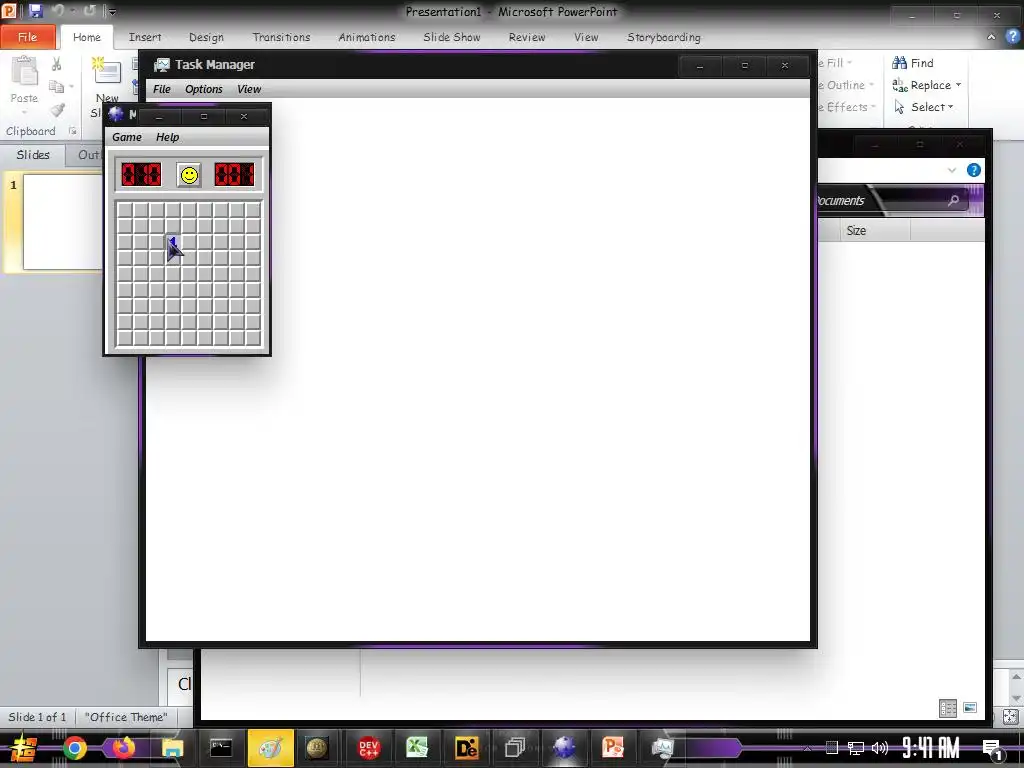The height and width of the screenshot is (768, 1024).
Task: Open Firefox from the taskbar
Action: [x=123, y=748]
